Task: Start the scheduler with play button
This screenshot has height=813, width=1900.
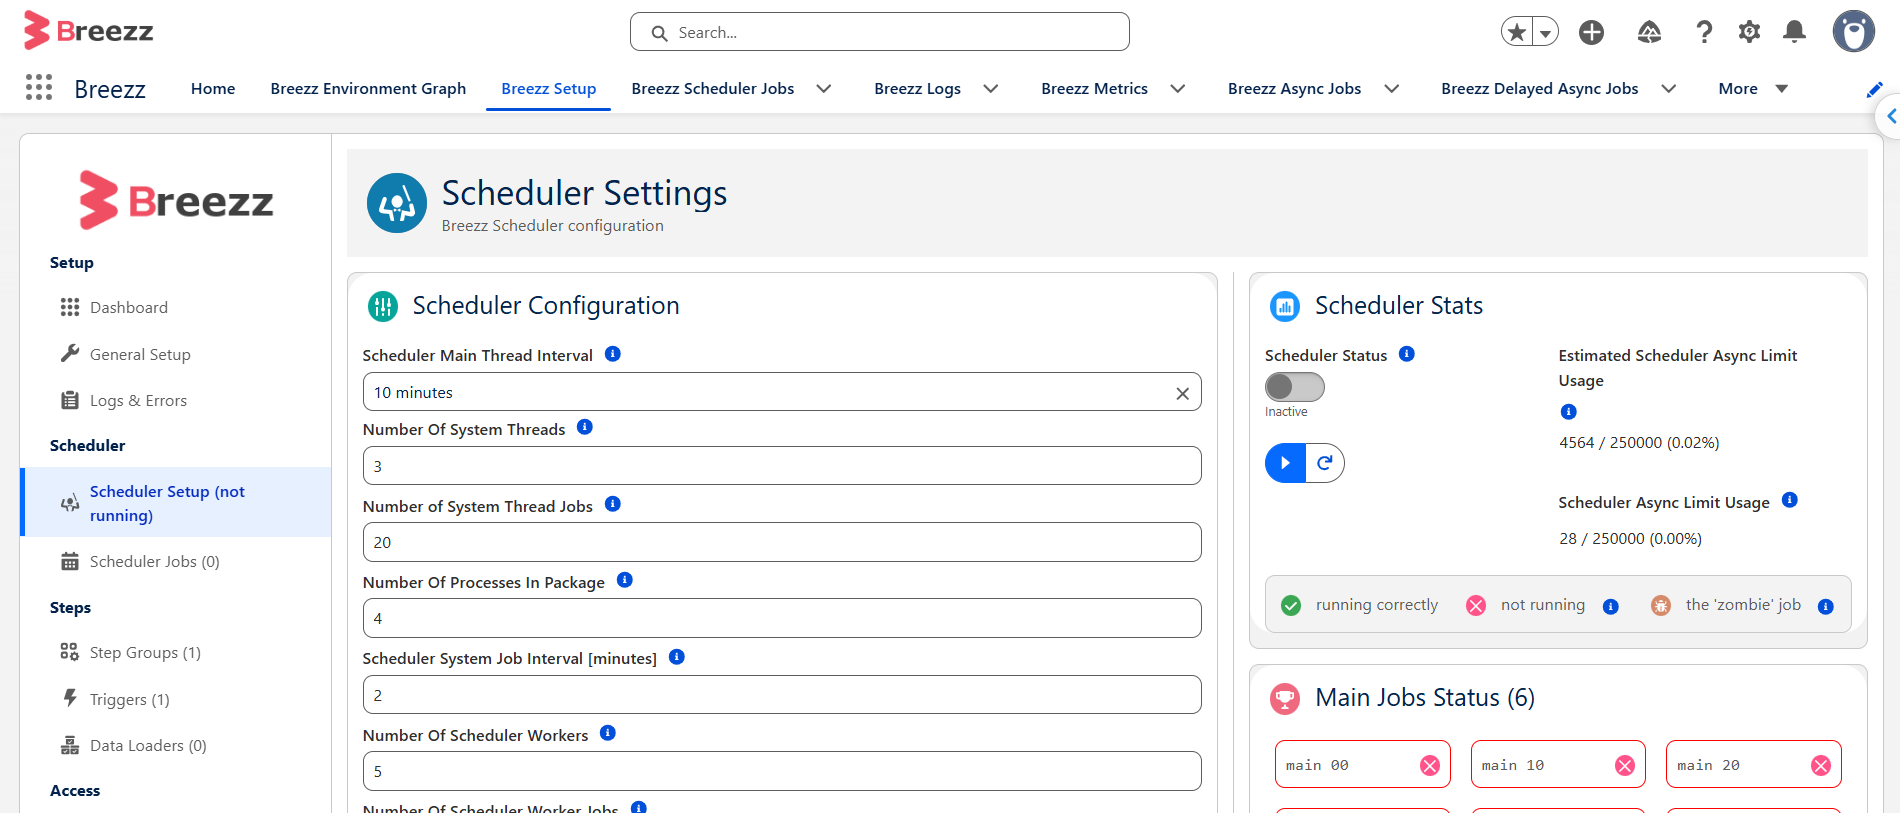Action: click(1286, 463)
